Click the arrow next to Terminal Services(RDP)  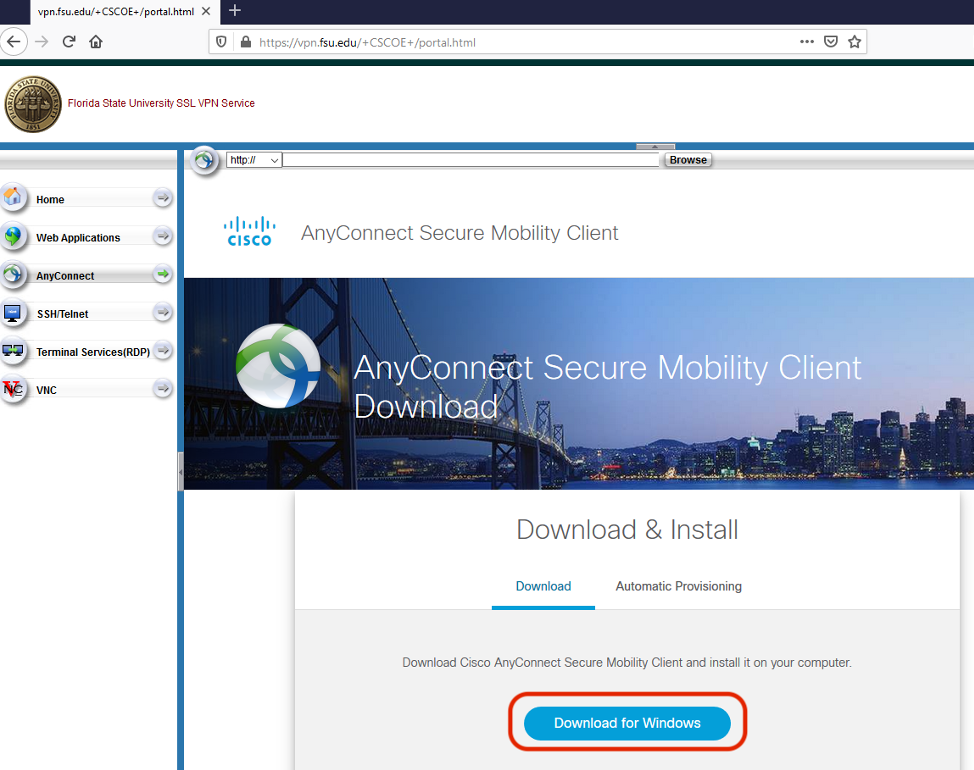[163, 350]
